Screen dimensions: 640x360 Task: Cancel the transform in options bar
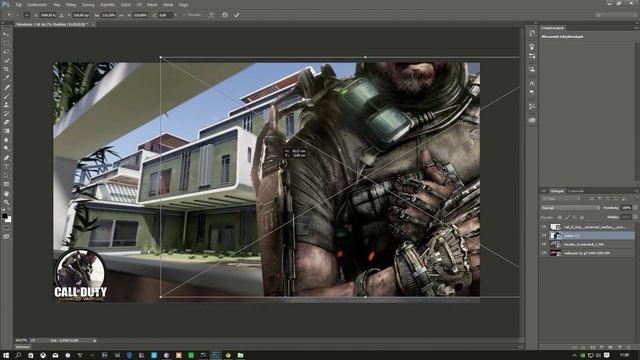(x=225, y=15)
